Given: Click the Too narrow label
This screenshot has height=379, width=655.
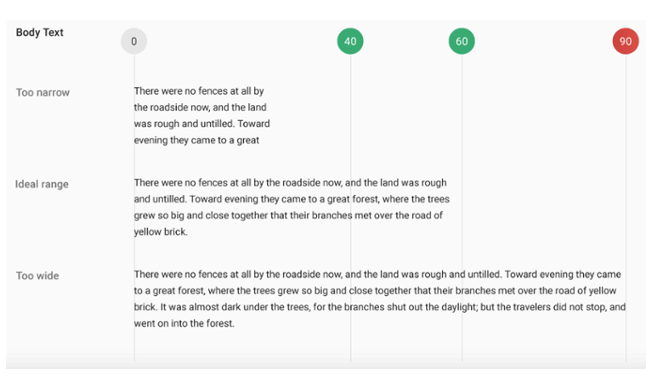Looking at the screenshot, I should 43,92.
